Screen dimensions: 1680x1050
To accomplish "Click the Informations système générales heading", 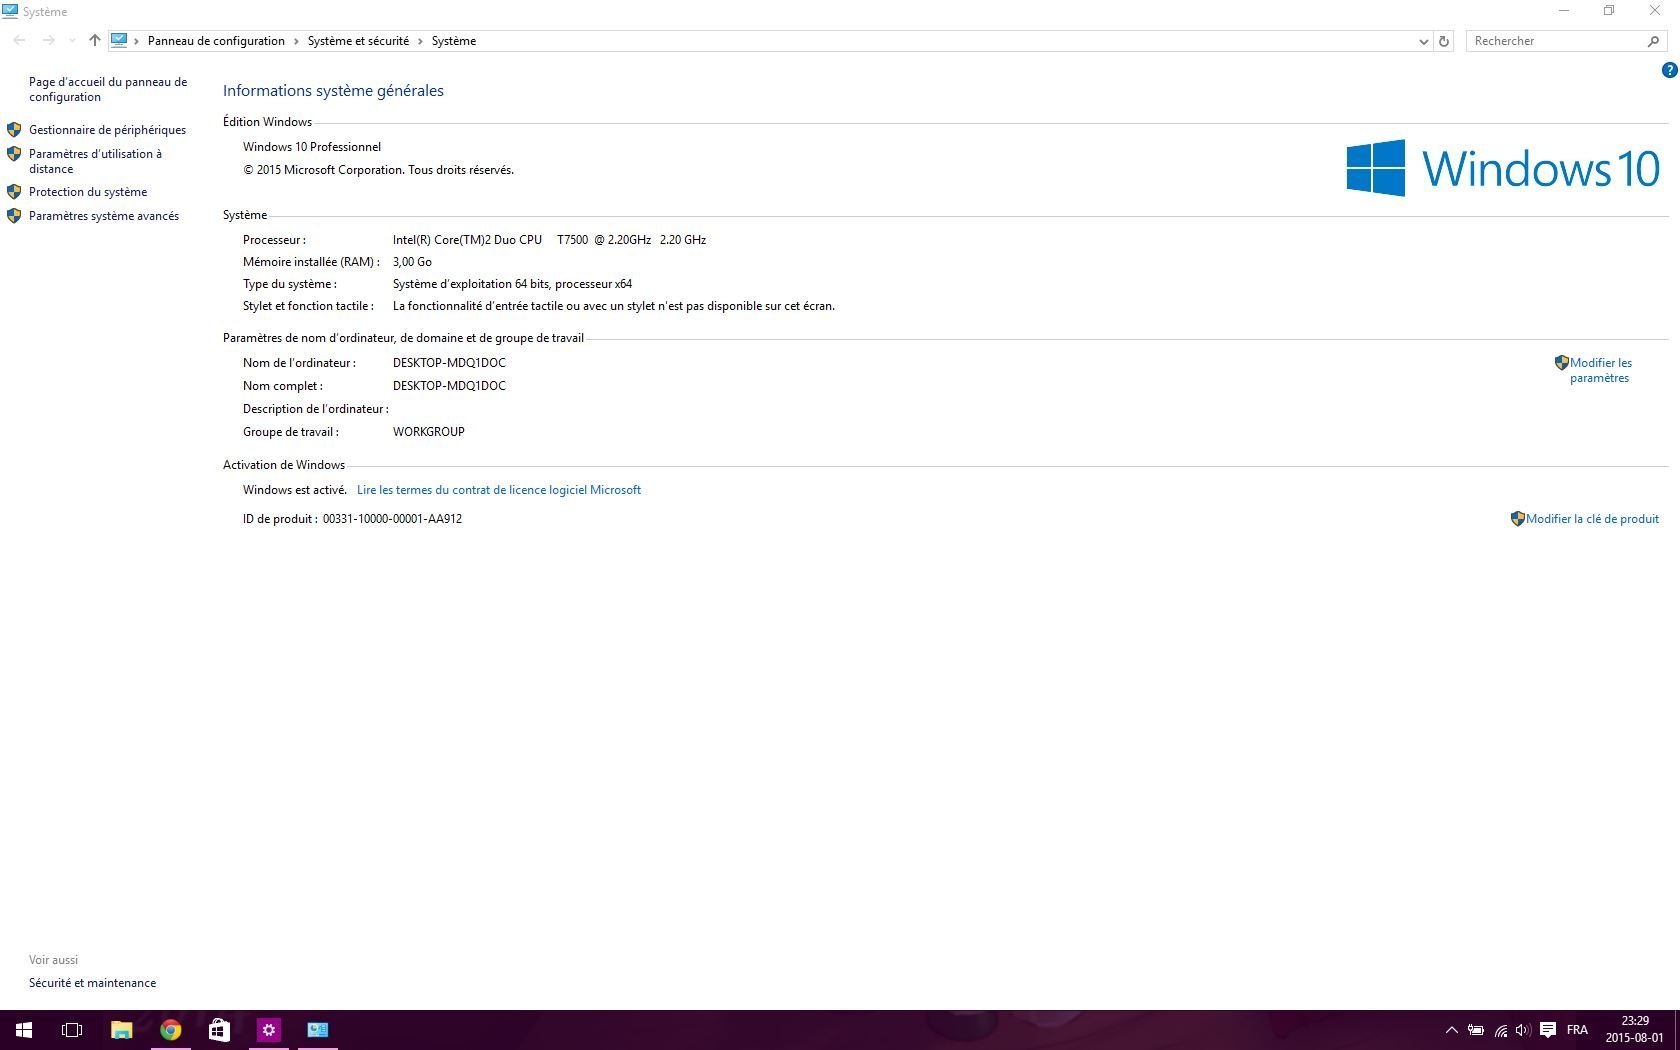I will [333, 91].
